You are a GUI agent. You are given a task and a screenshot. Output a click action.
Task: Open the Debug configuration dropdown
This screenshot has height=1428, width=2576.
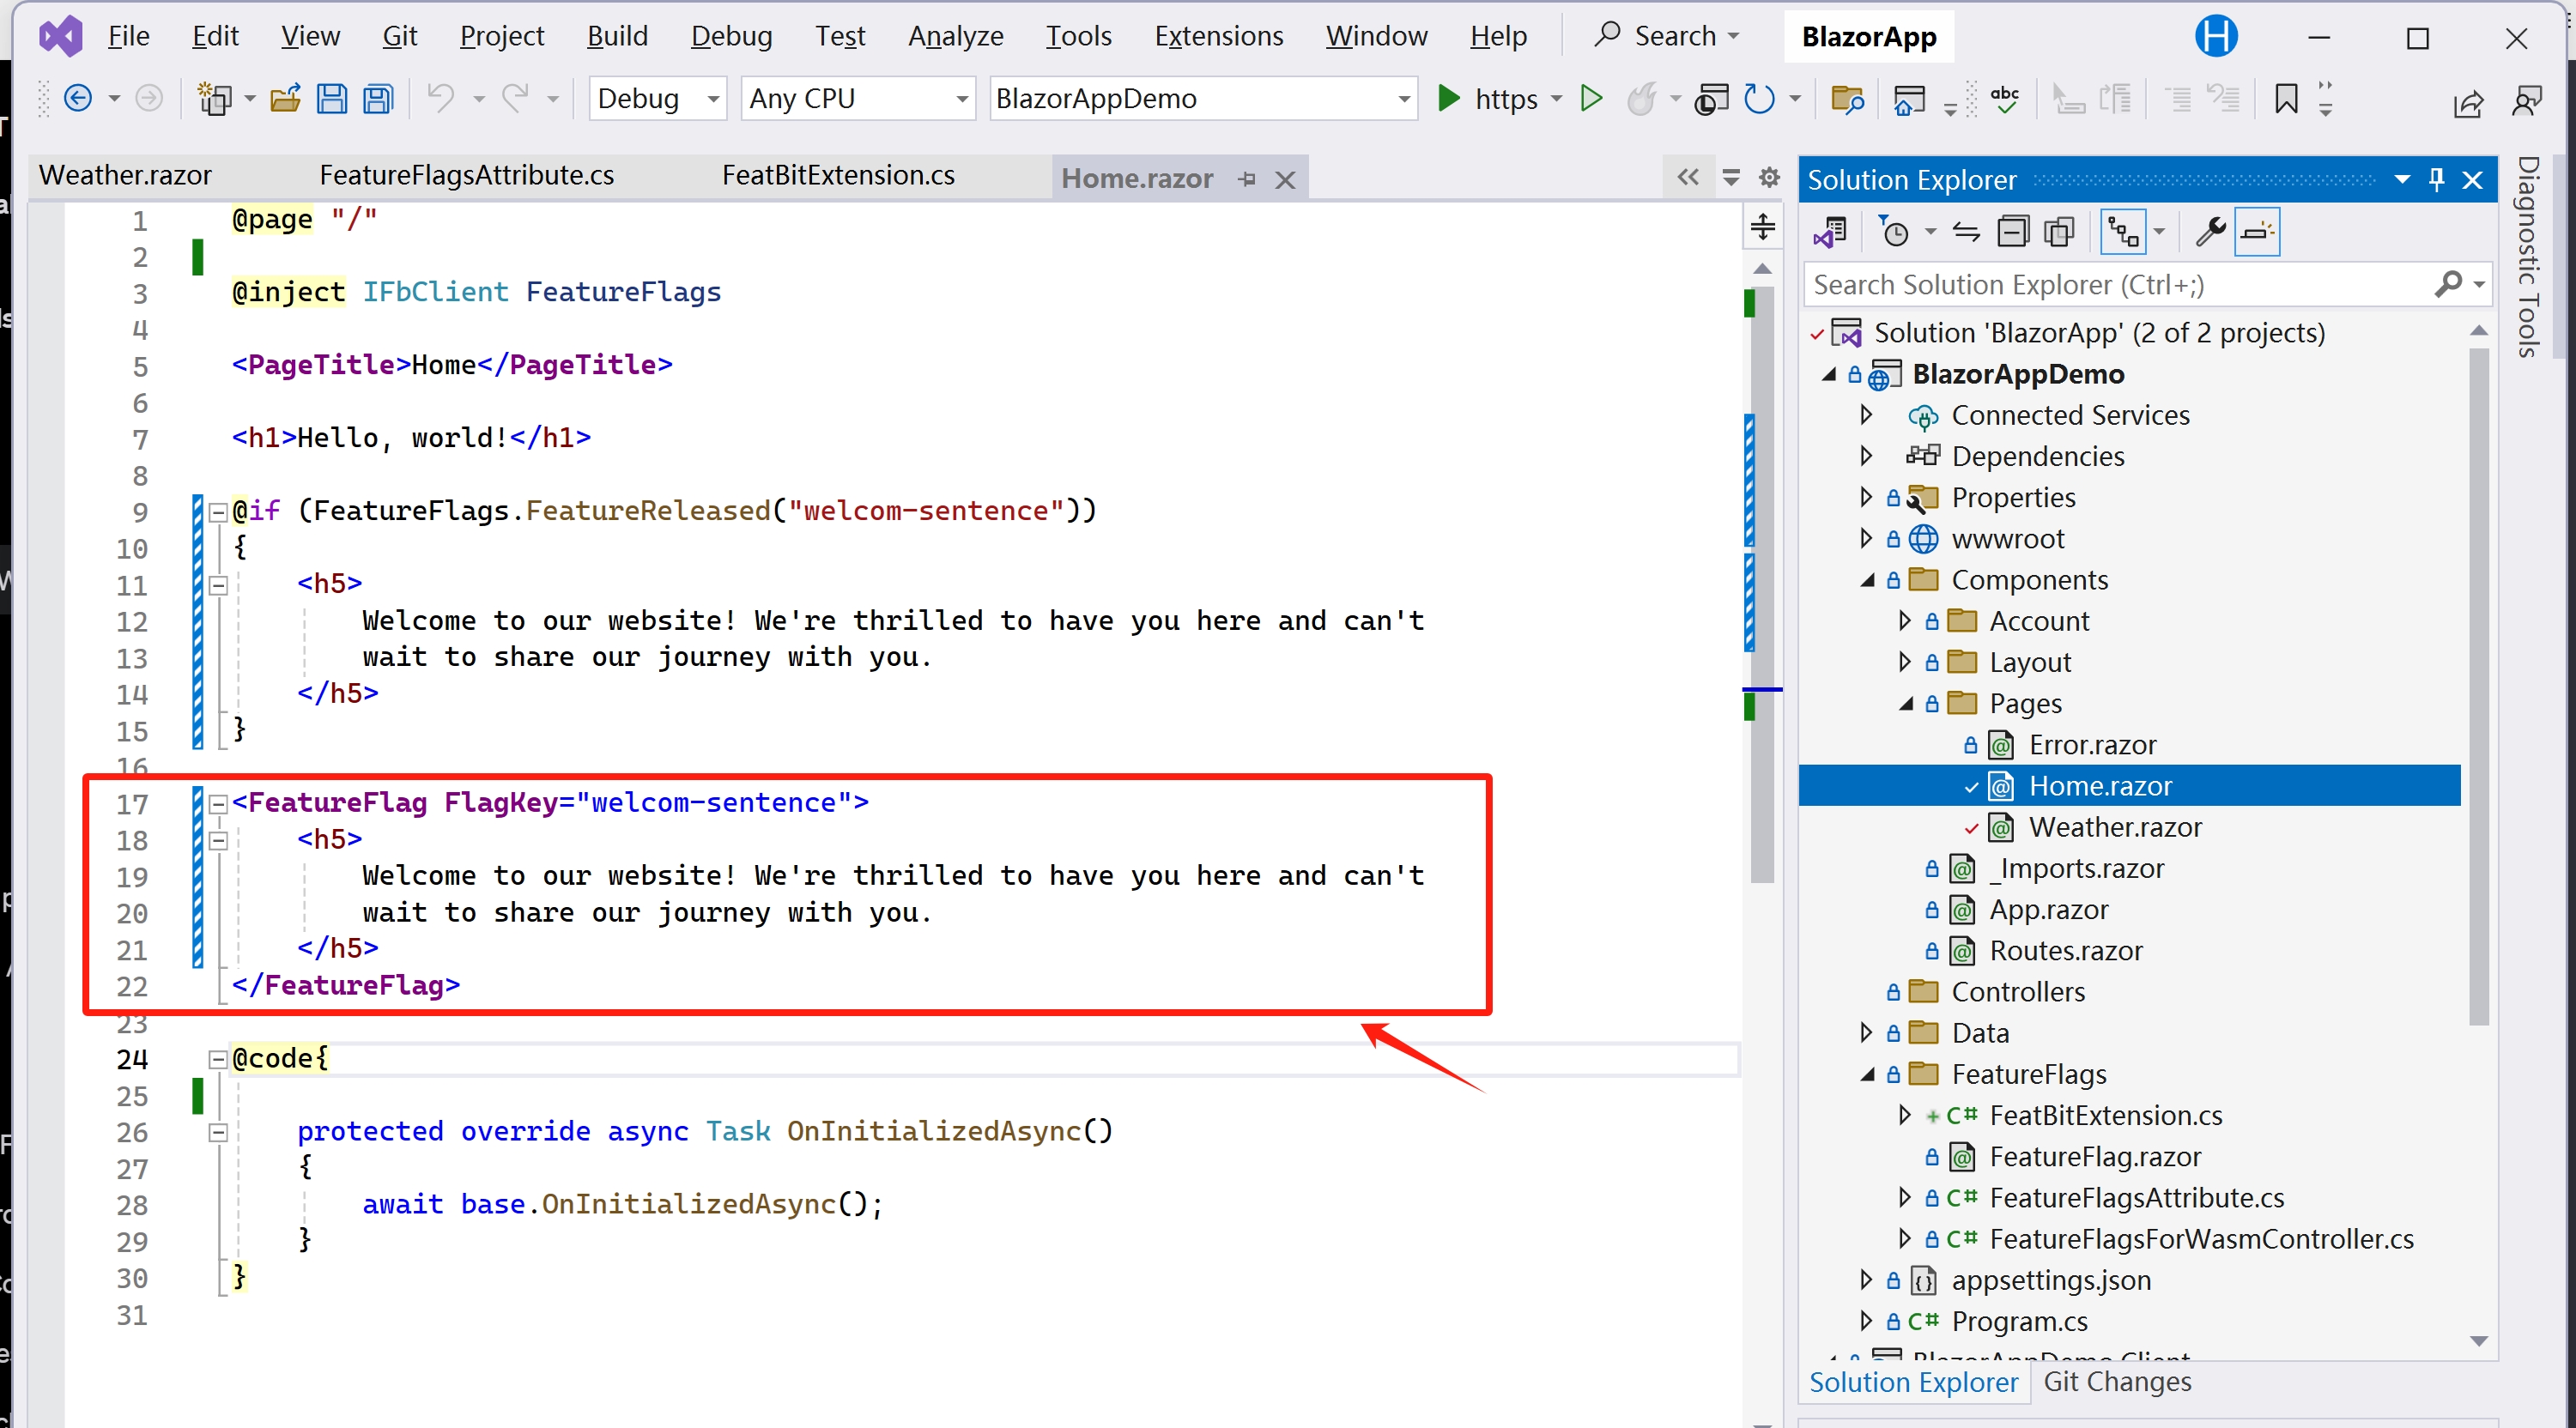coord(657,98)
